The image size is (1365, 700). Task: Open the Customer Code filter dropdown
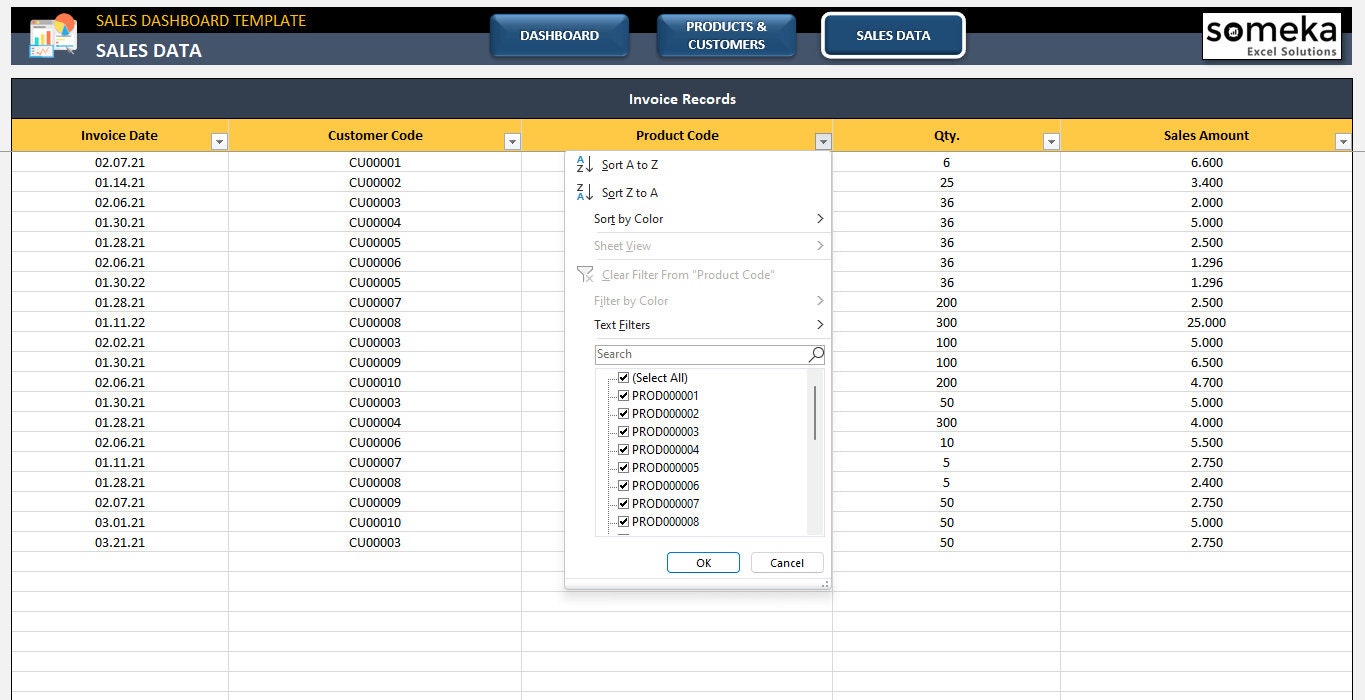tap(513, 140)
